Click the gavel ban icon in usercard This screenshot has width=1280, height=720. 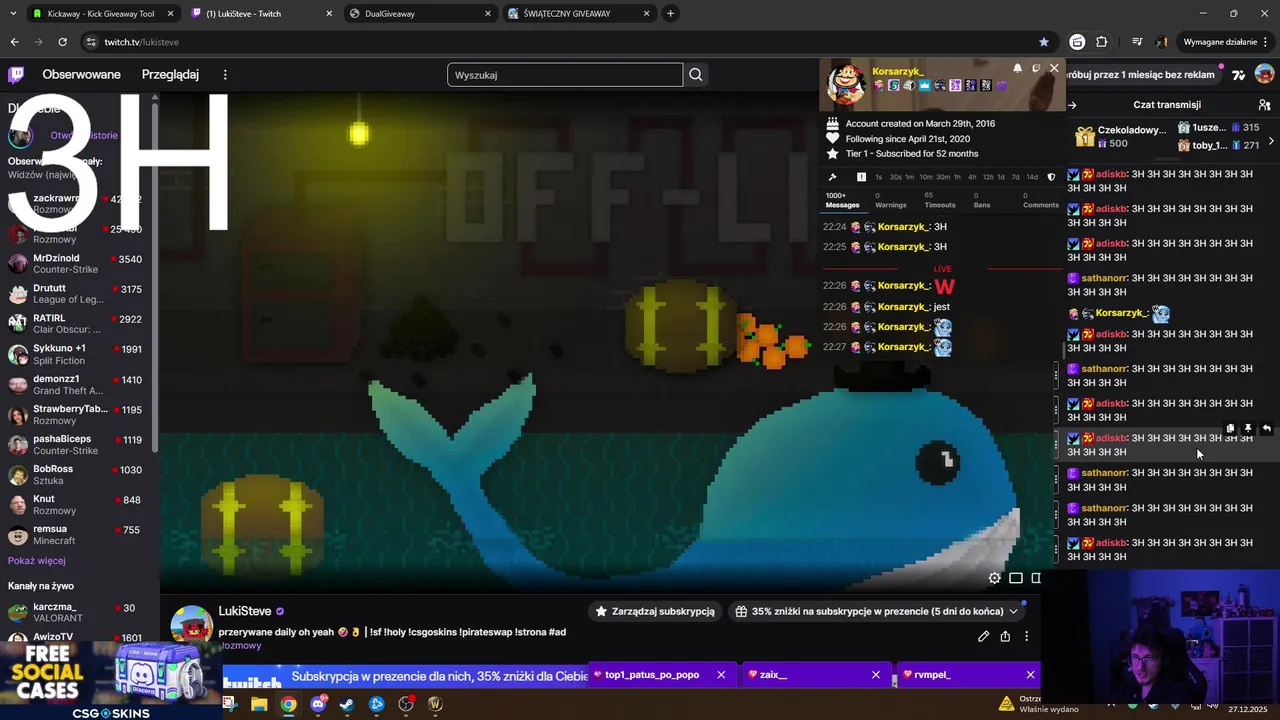832,177
